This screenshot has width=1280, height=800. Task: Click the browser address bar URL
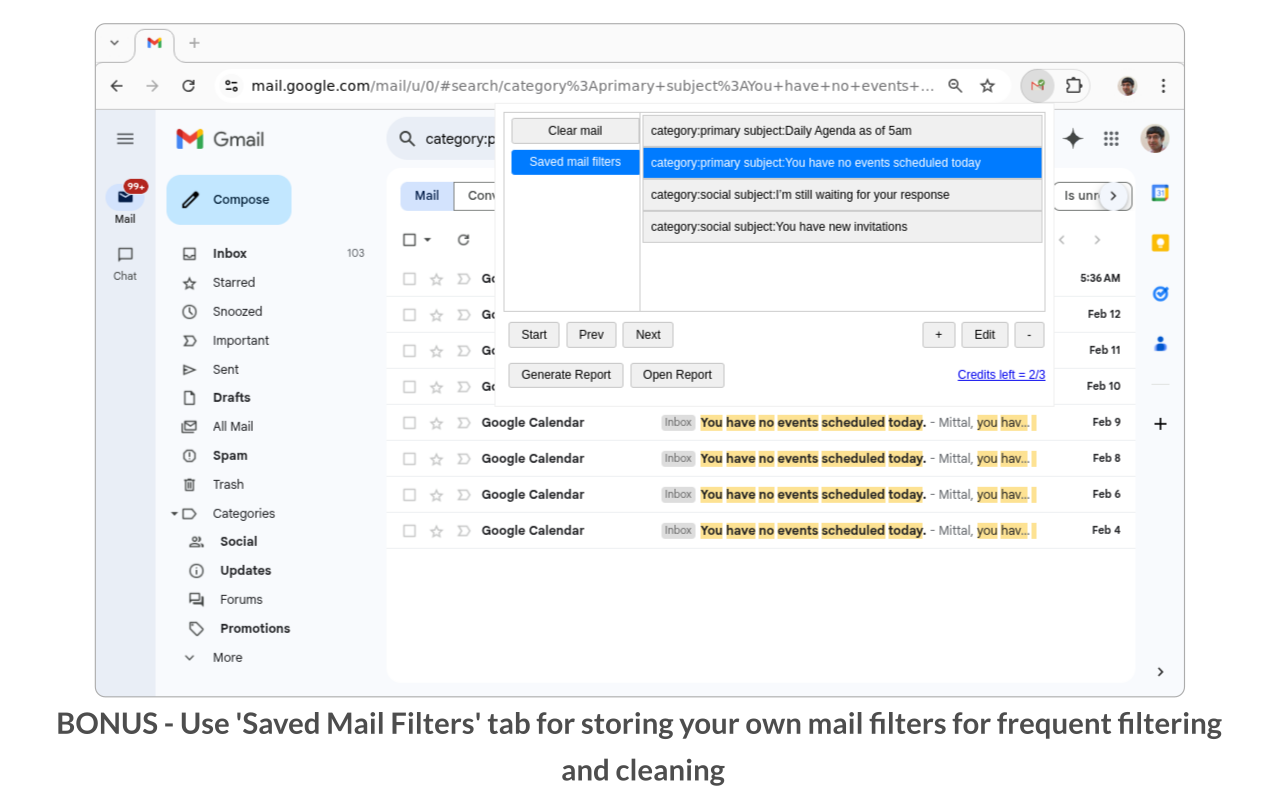[x=592, y=86]
